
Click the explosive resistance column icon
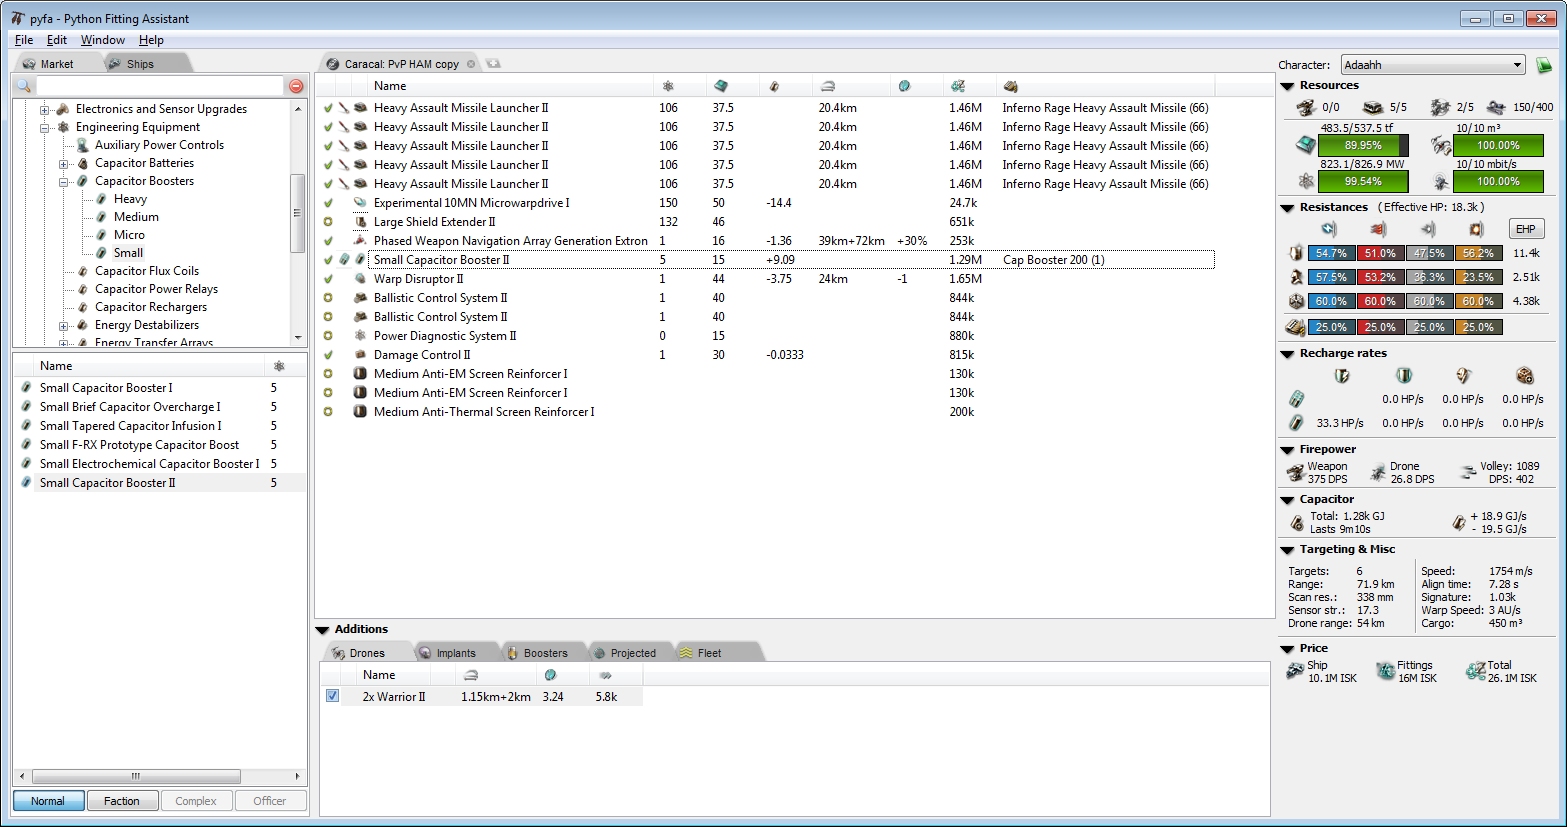pyautogui.click(x=1476, y=229)
